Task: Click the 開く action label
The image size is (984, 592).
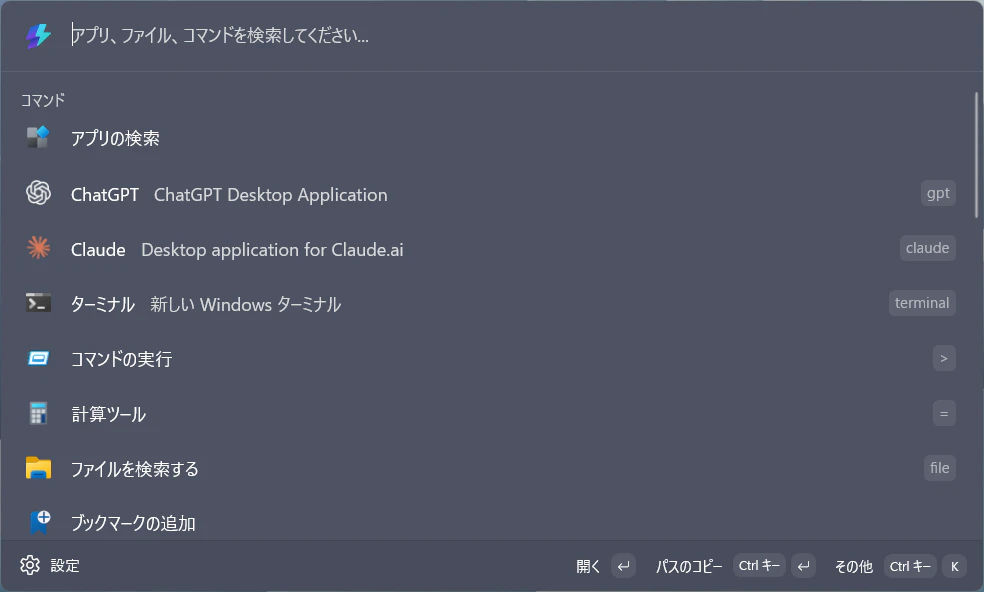Action: click(x=587, y=566)
